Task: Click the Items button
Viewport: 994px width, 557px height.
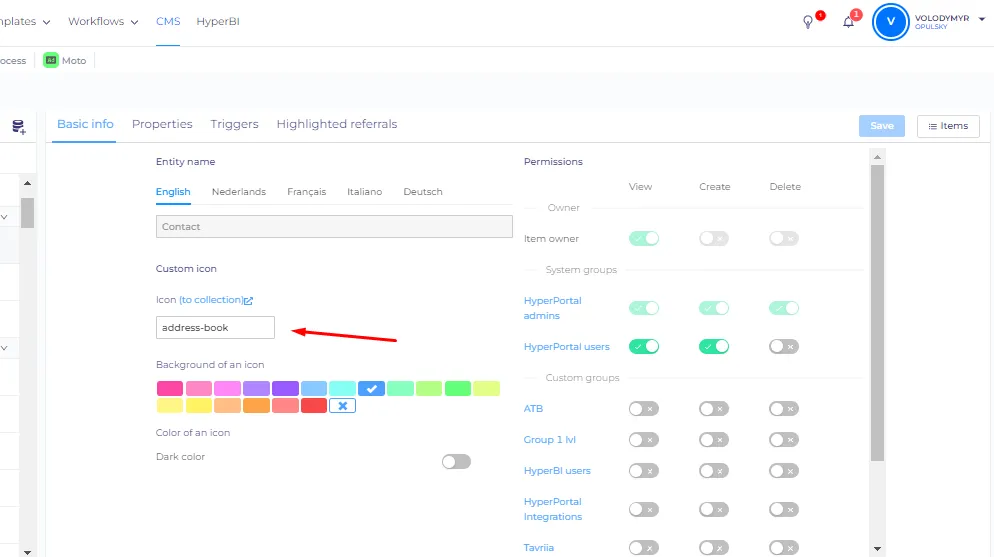Action: point(948,125)
